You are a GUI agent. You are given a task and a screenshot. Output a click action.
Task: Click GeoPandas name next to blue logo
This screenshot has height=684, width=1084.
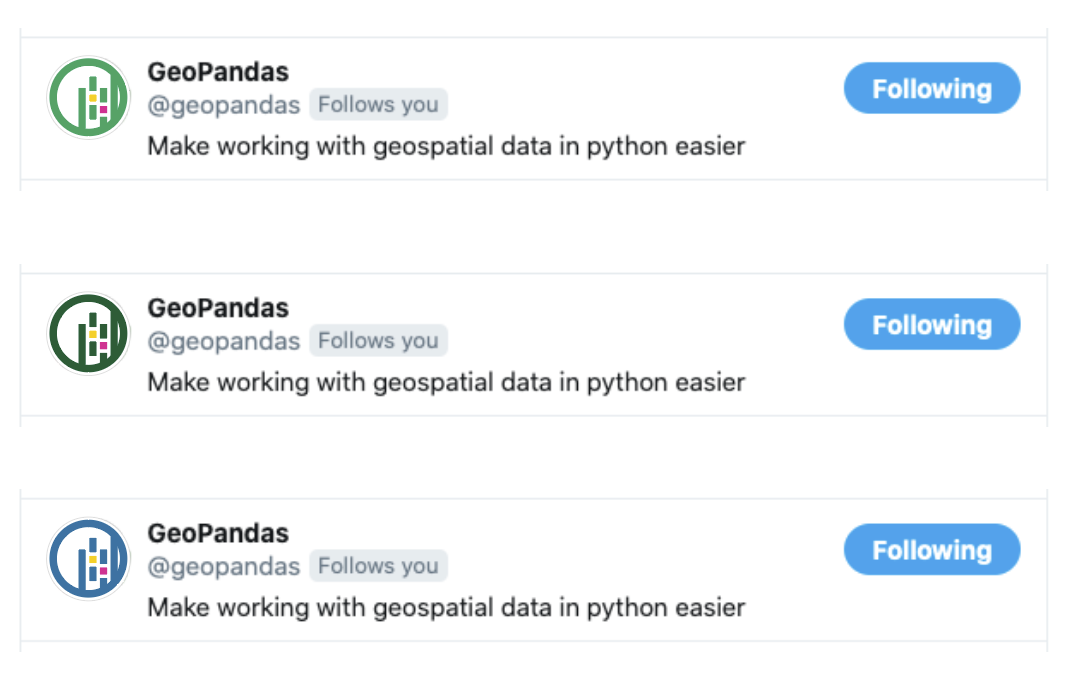point(218,533)
